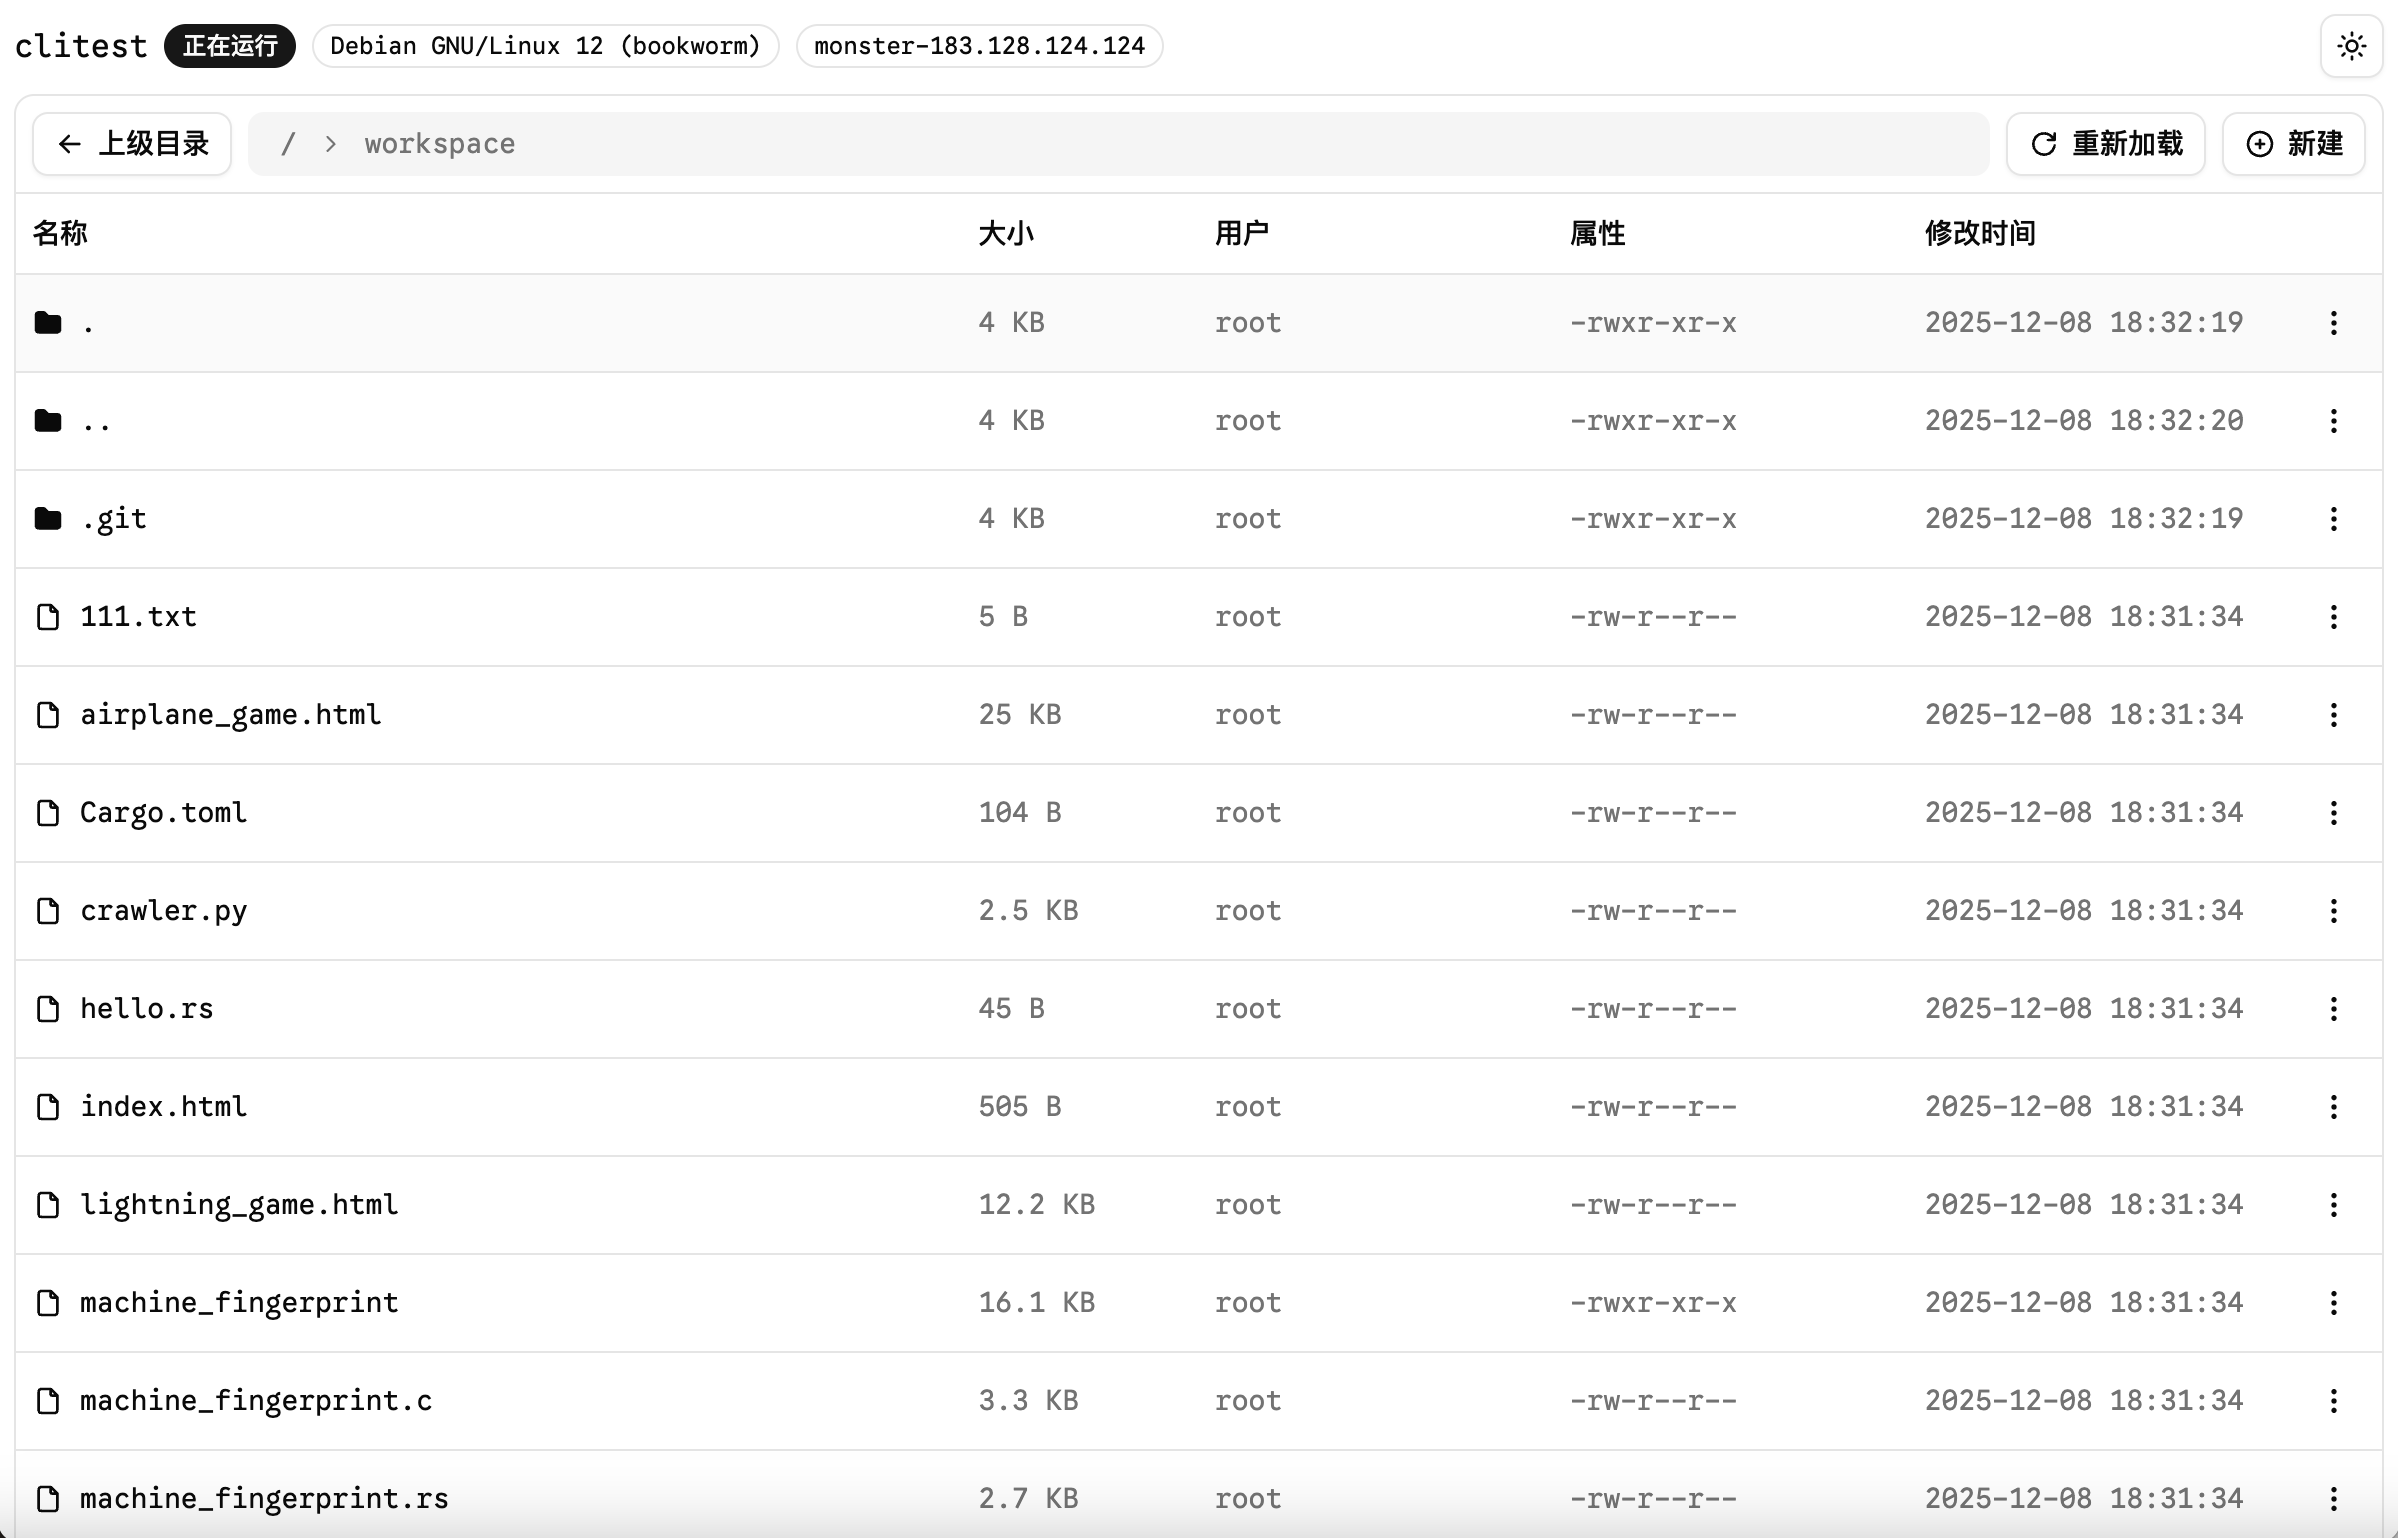Image resolution: width=2398 pixels, height=1538 pixels.
Task: Click the 重新加载 reload button
Action: pos(2105,144)
